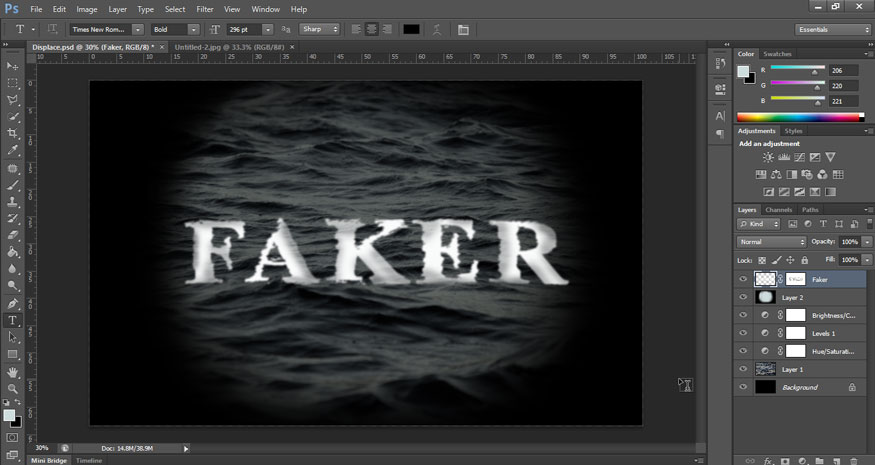Add a Photo Filter adjustment
This screenshot has height=465, width=875.
(806, 175)
